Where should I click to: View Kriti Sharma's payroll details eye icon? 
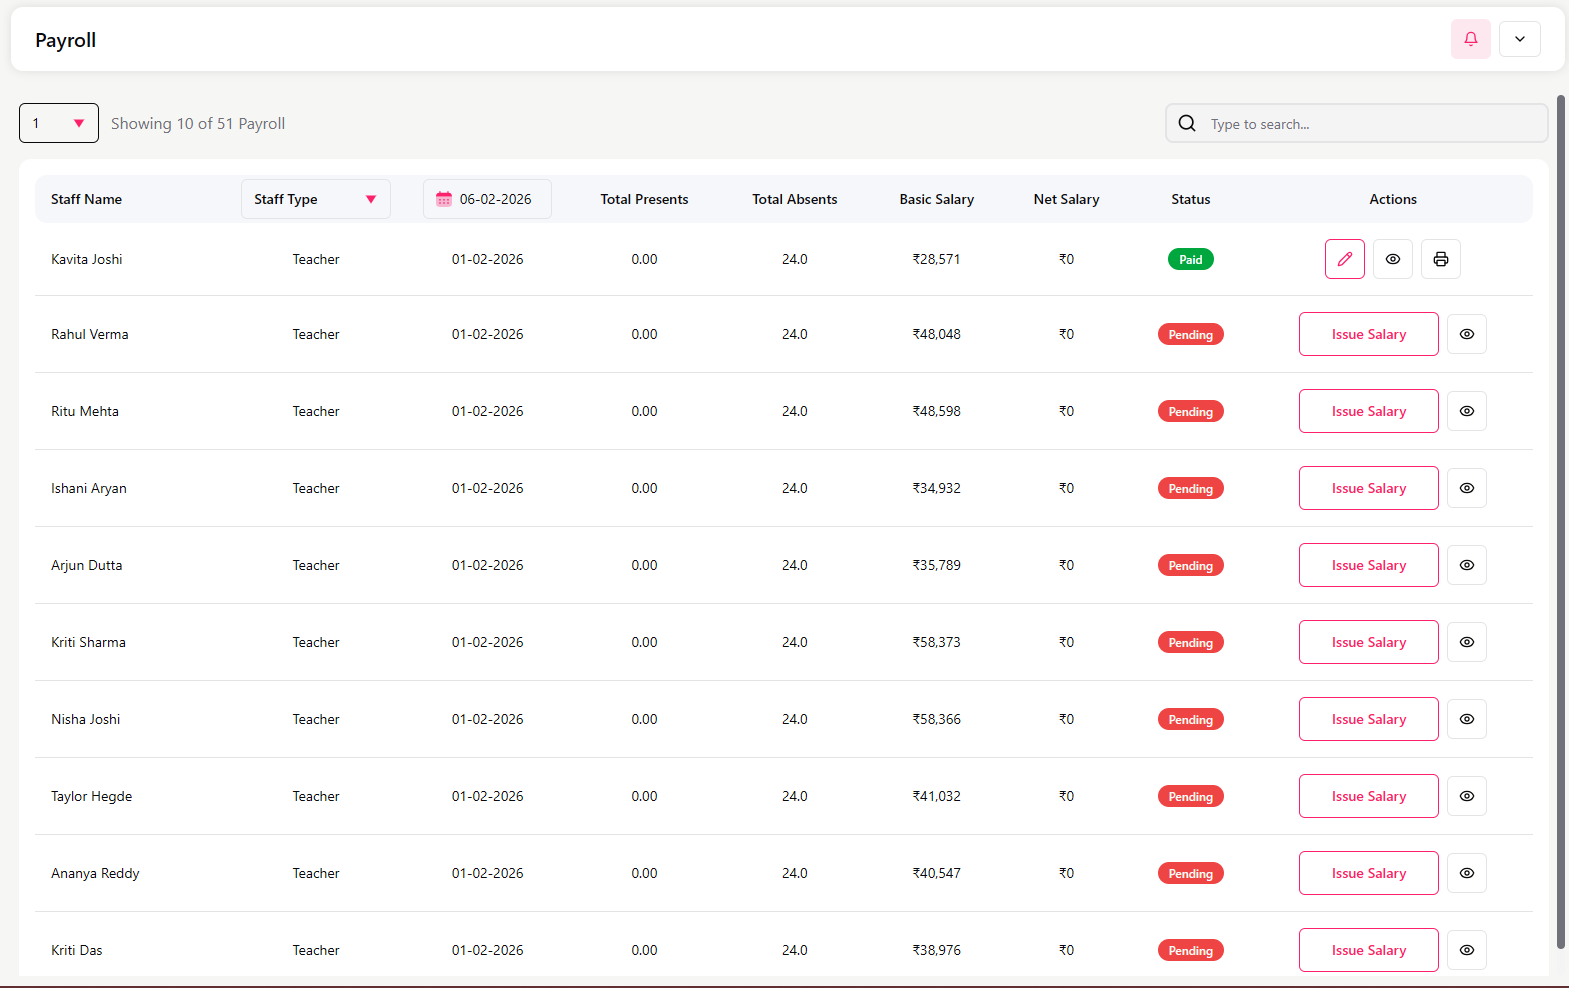click(1466, 642)
